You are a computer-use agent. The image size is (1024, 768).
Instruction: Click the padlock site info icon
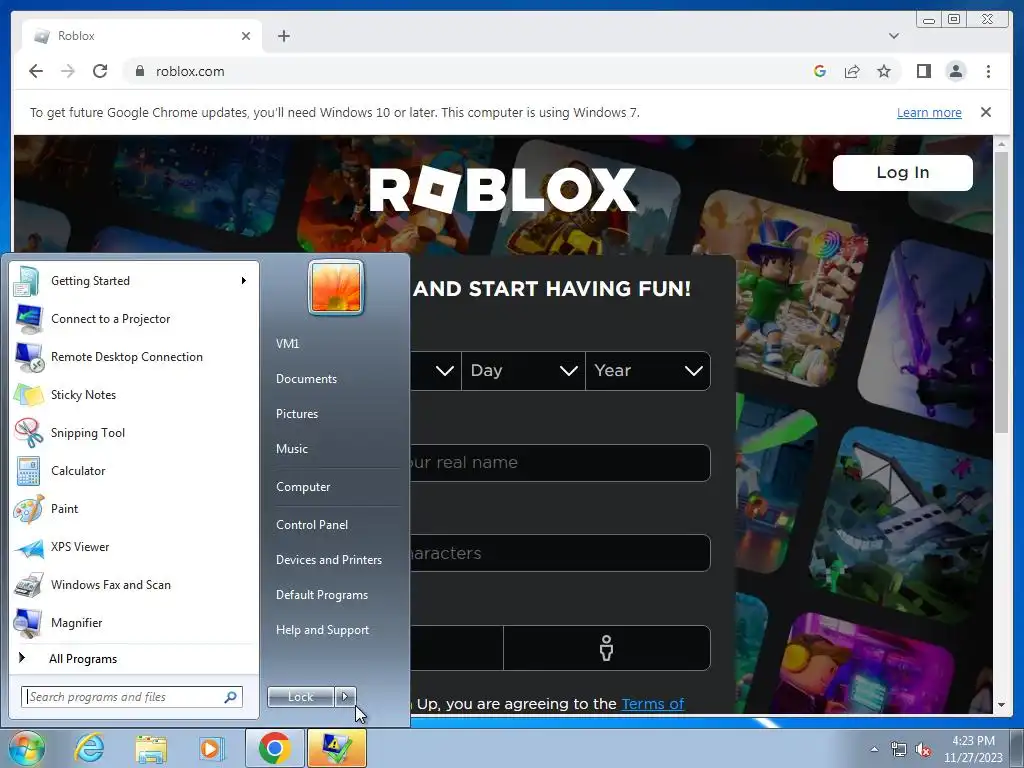139,71
